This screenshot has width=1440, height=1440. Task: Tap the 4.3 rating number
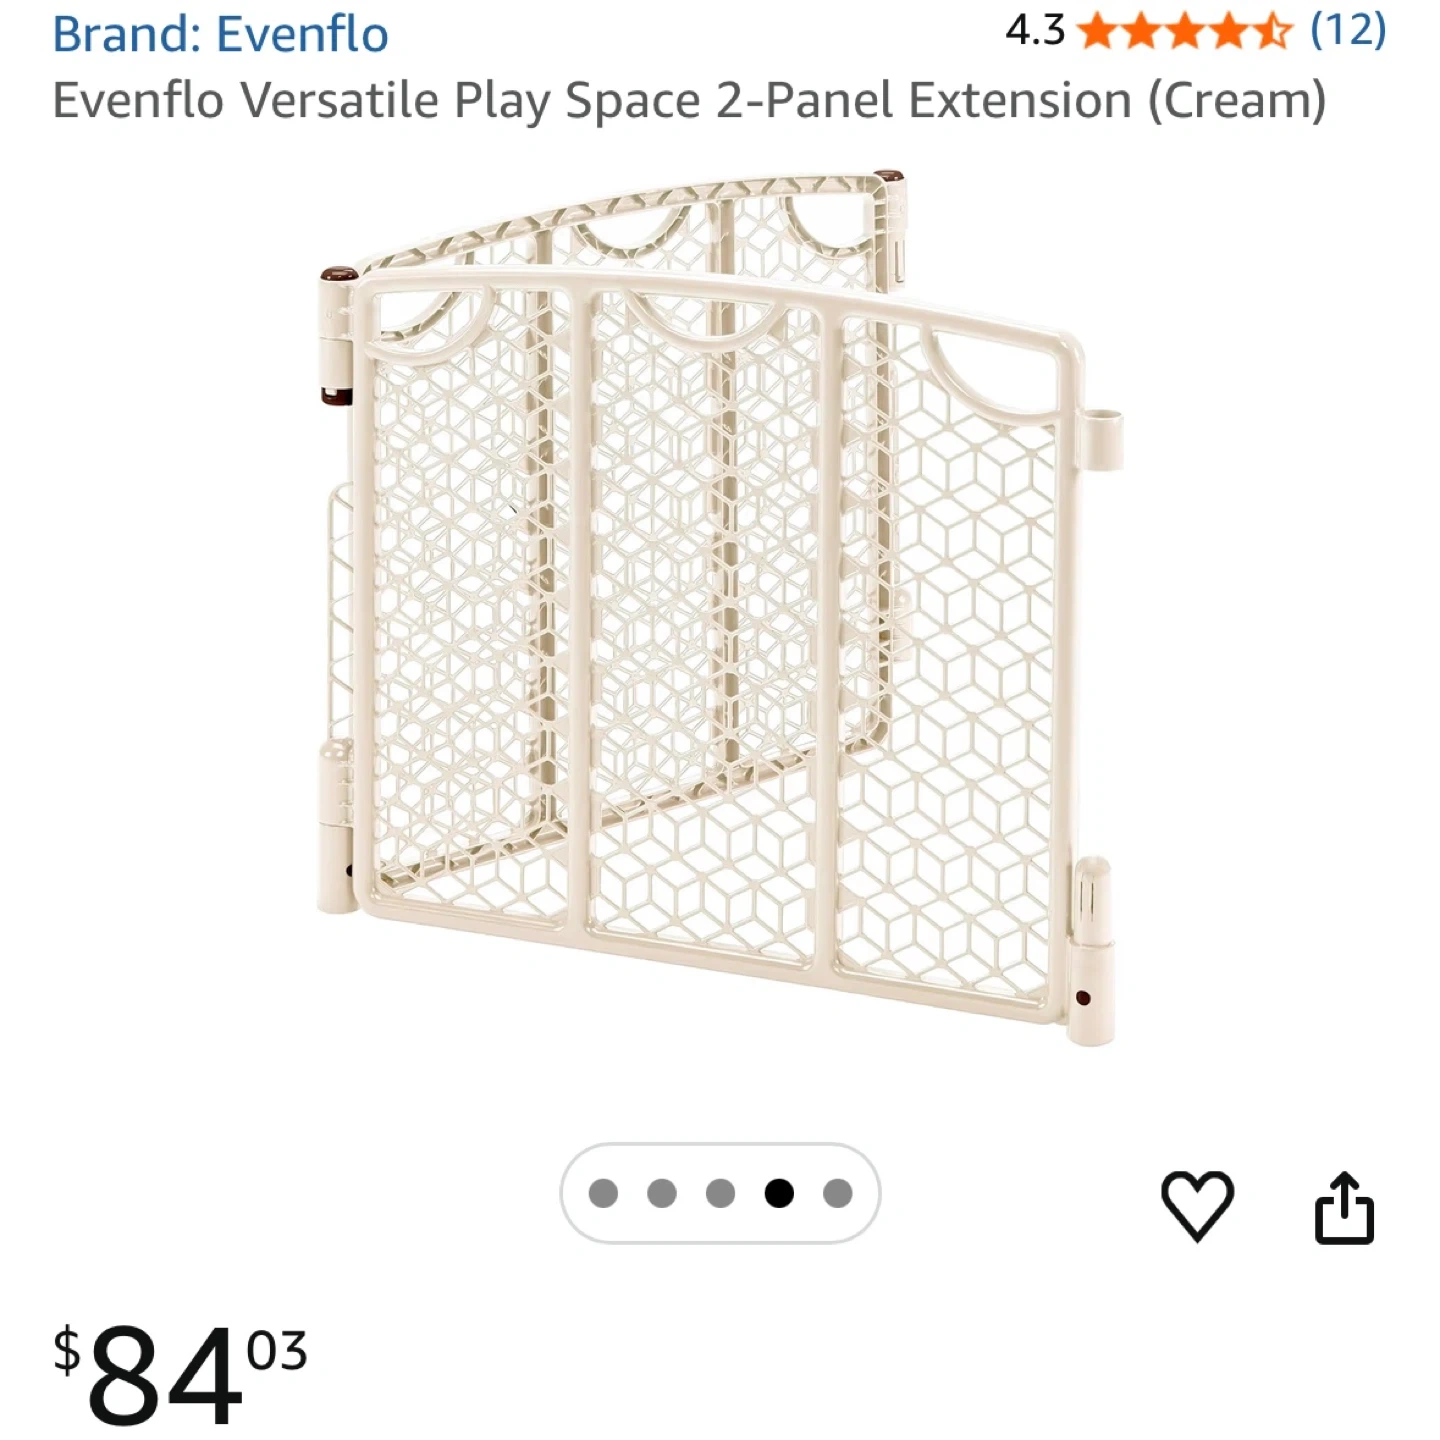[x=1034, y=32]
